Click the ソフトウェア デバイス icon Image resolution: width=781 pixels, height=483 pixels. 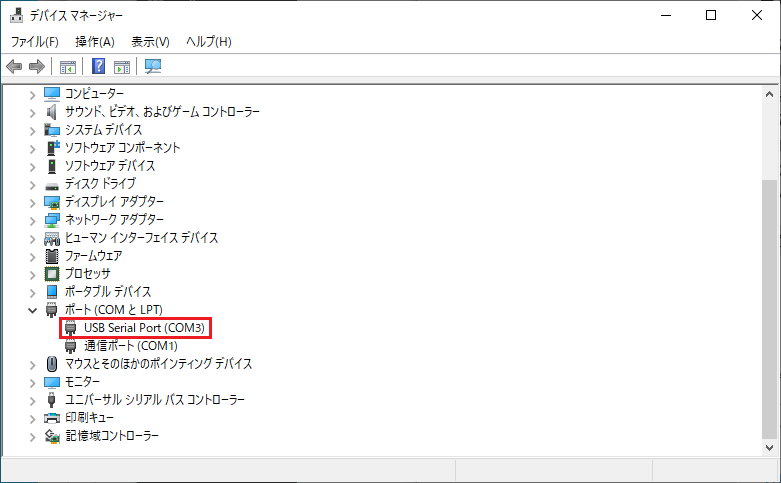[52, 166]
